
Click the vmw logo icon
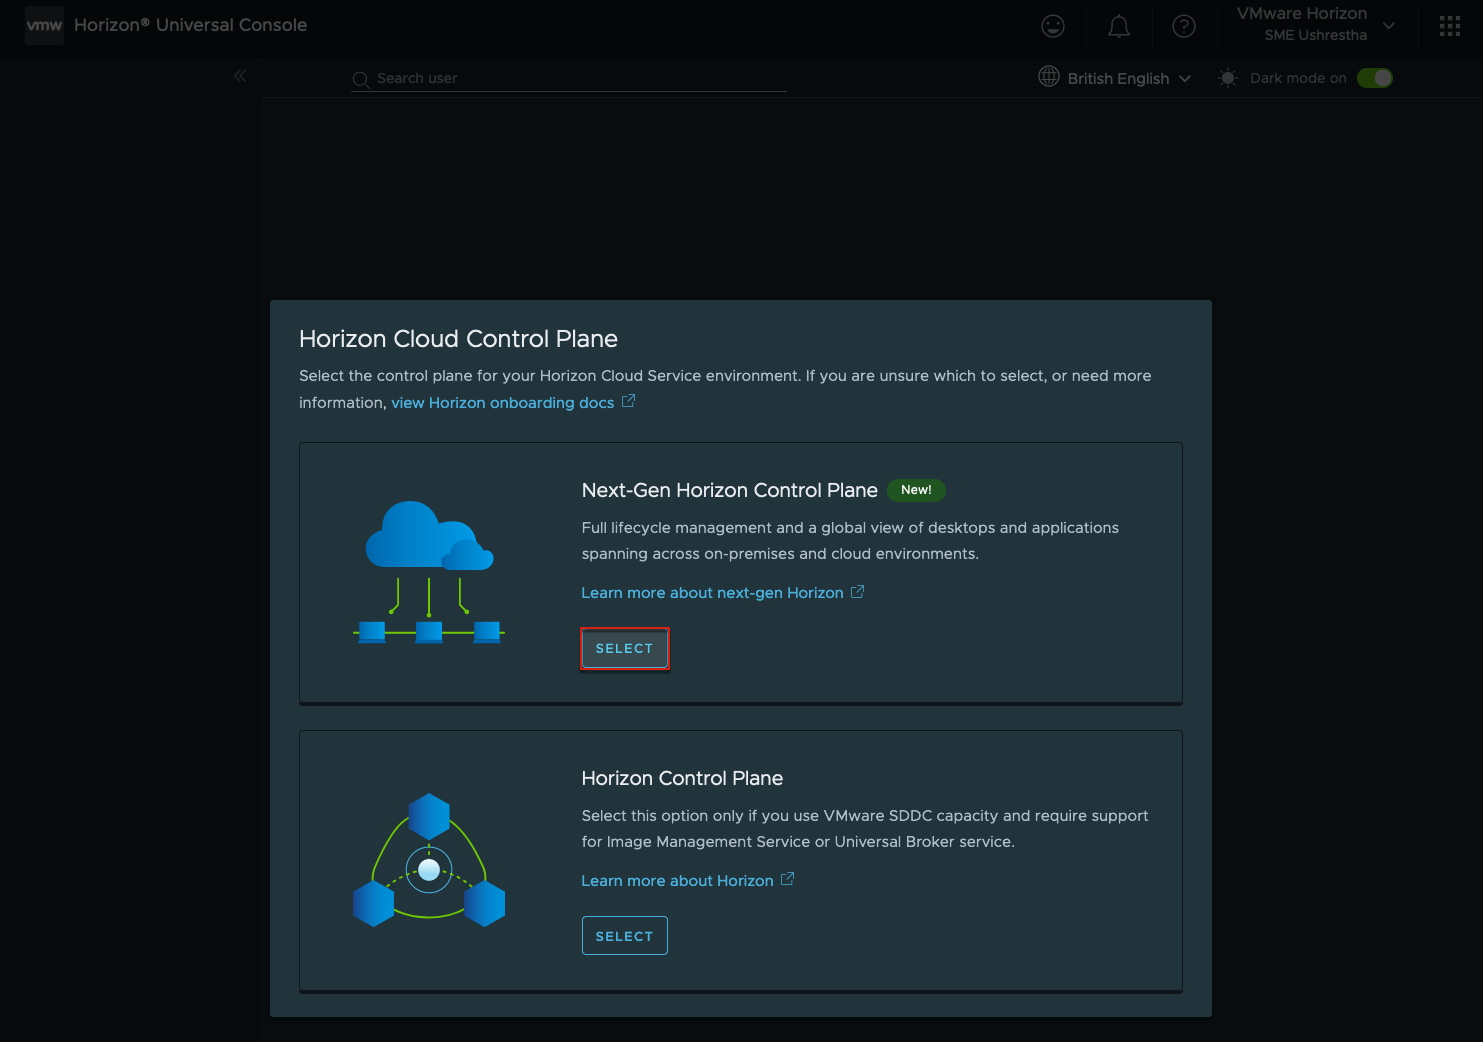pos(44,25)
